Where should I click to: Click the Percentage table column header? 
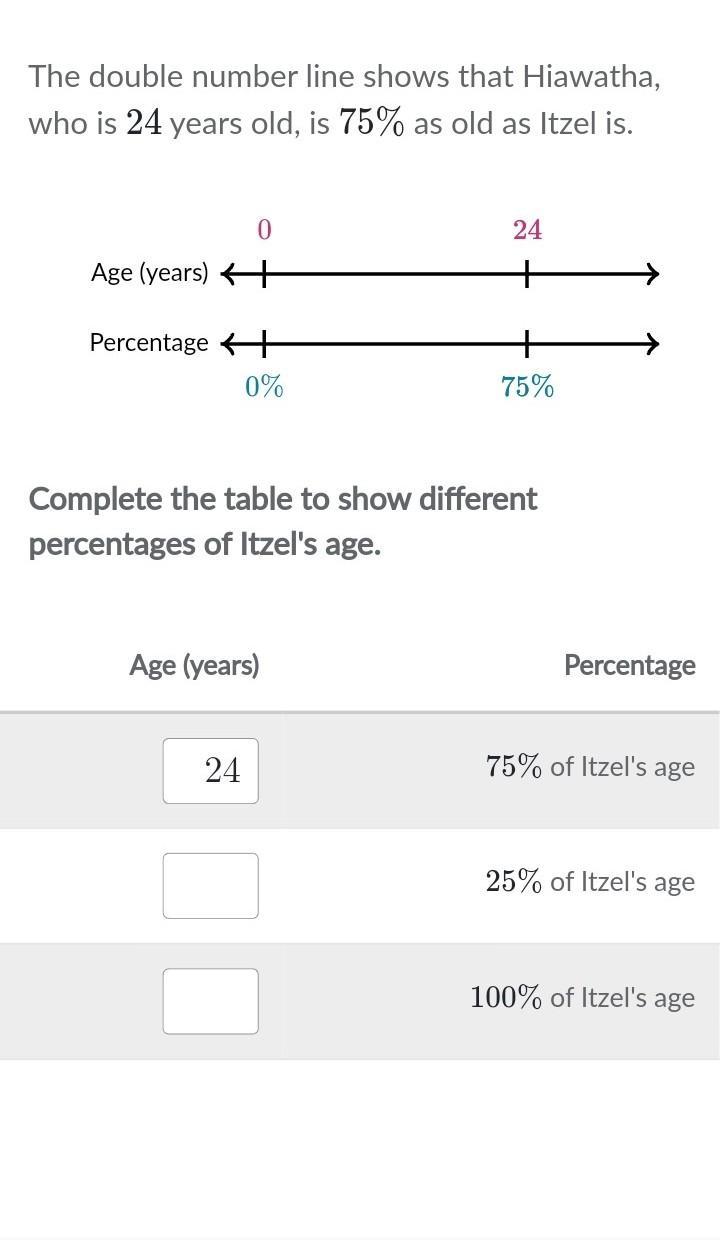[x=630, y=665]
